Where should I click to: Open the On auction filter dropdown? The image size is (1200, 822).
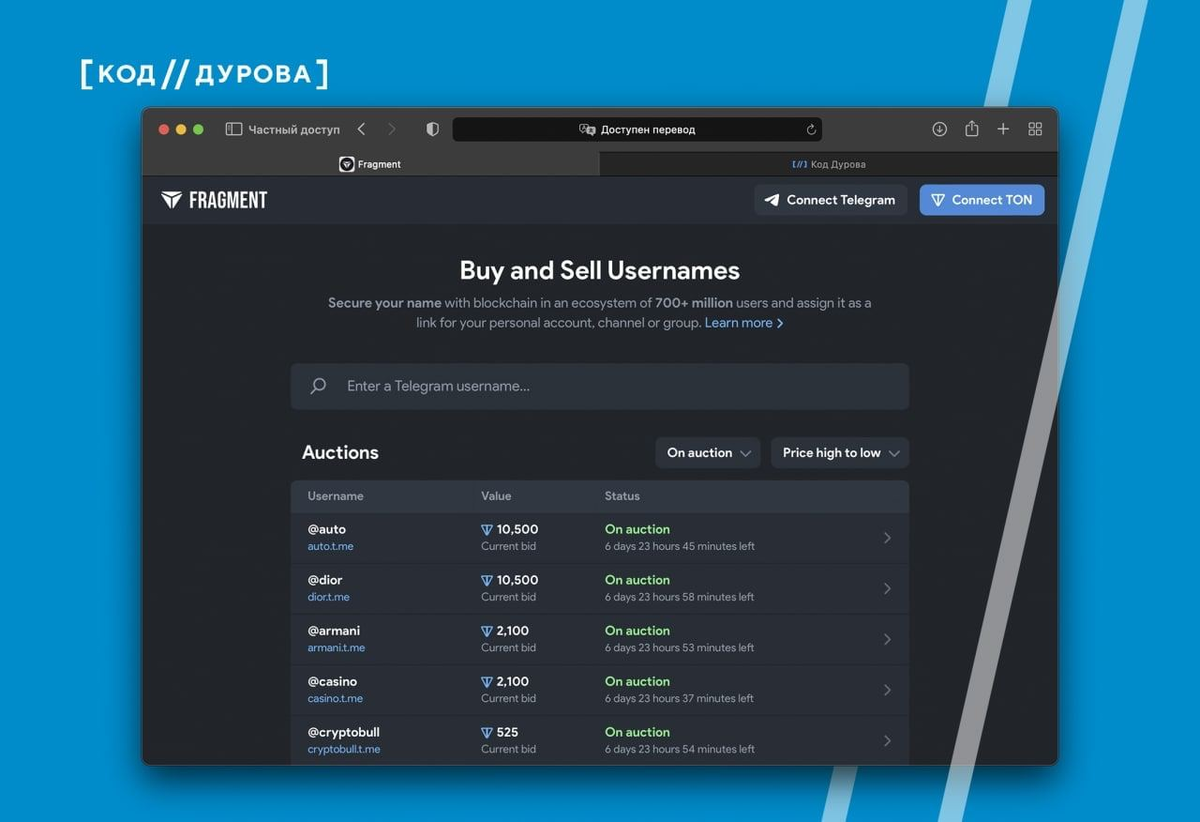708,453
